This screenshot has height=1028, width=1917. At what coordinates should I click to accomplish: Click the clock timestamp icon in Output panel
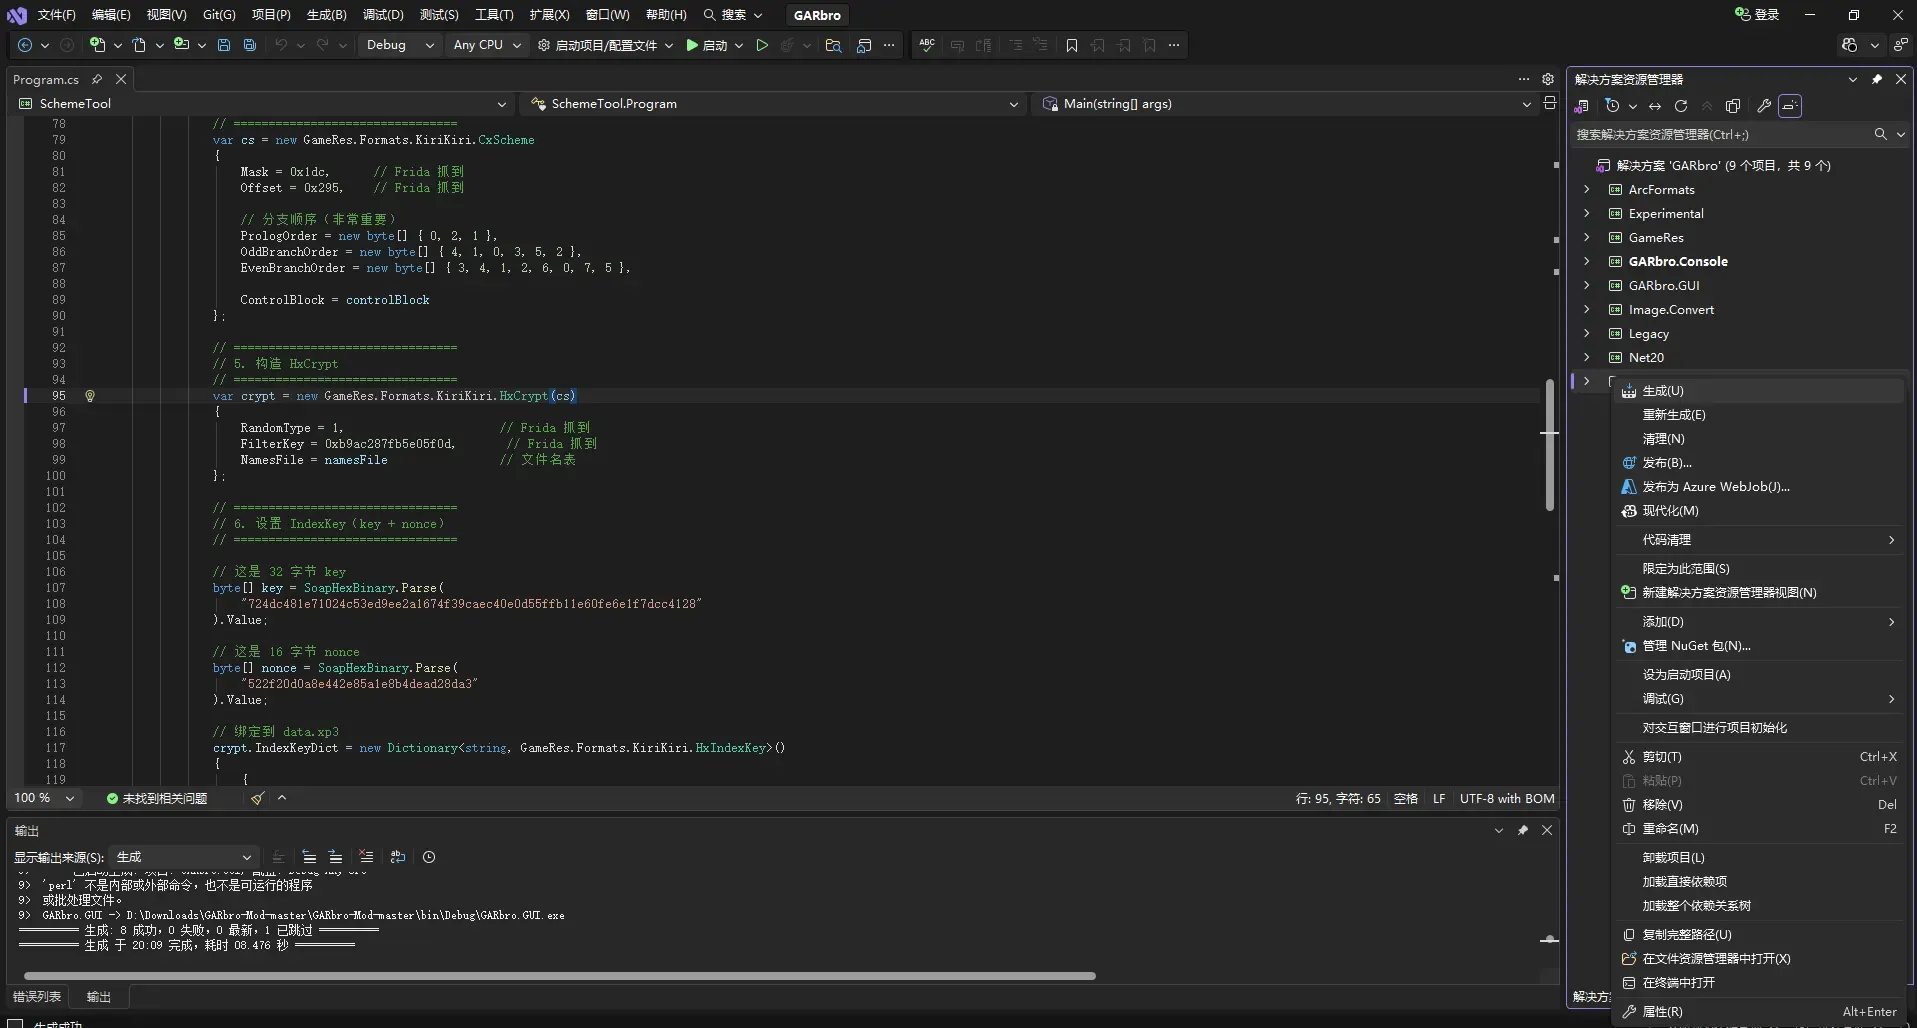click(x=429, y=857)
